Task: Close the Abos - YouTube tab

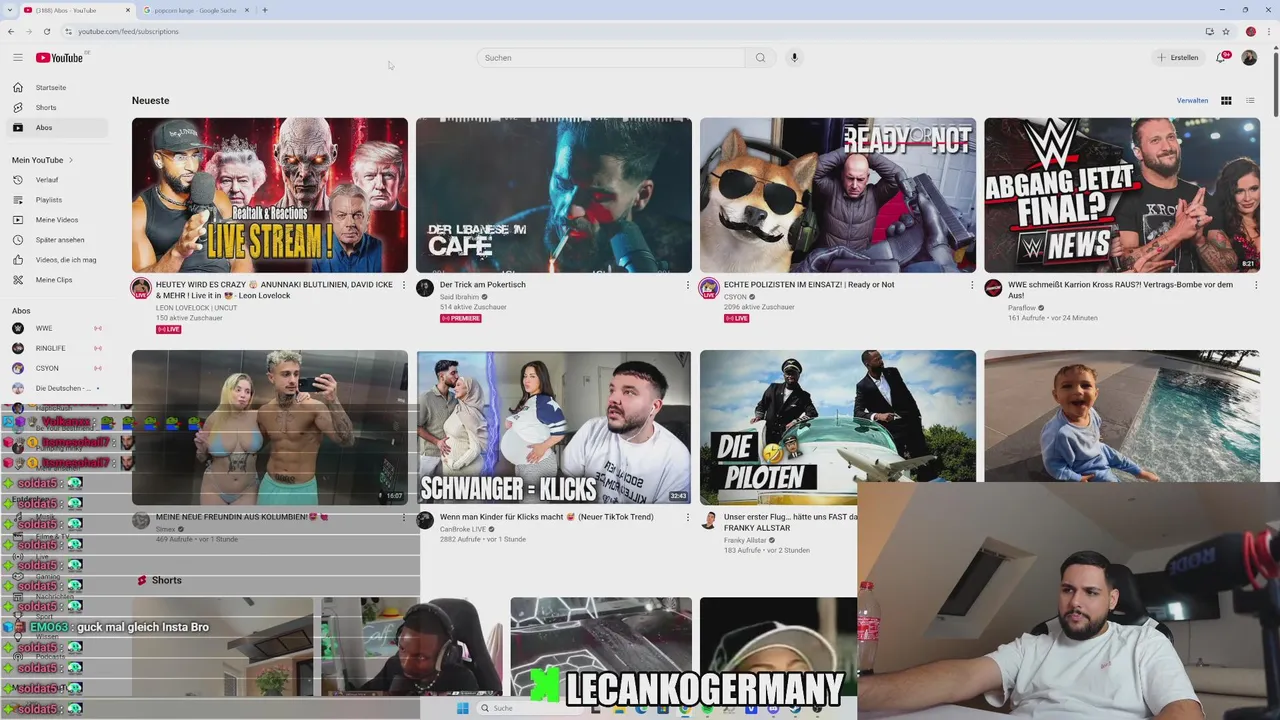Action: (128, 10)
